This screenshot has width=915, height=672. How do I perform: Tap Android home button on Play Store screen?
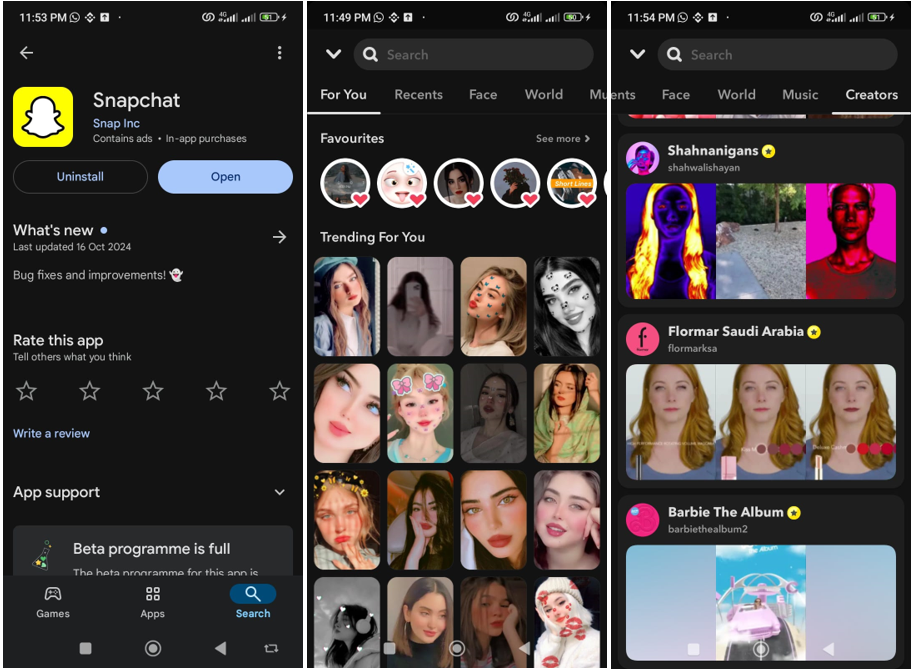153,648
